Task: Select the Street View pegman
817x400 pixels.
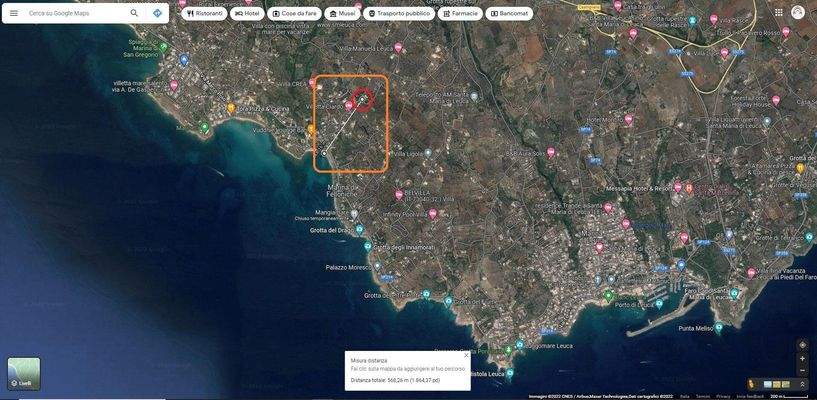Action: (752, 384)
